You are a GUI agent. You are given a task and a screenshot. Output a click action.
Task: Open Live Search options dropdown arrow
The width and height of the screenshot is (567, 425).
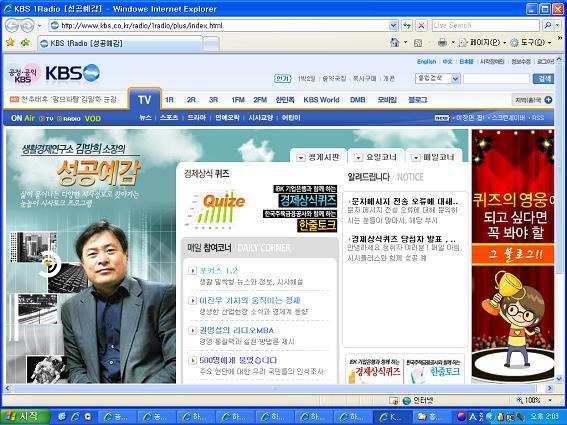coord(558,25)
